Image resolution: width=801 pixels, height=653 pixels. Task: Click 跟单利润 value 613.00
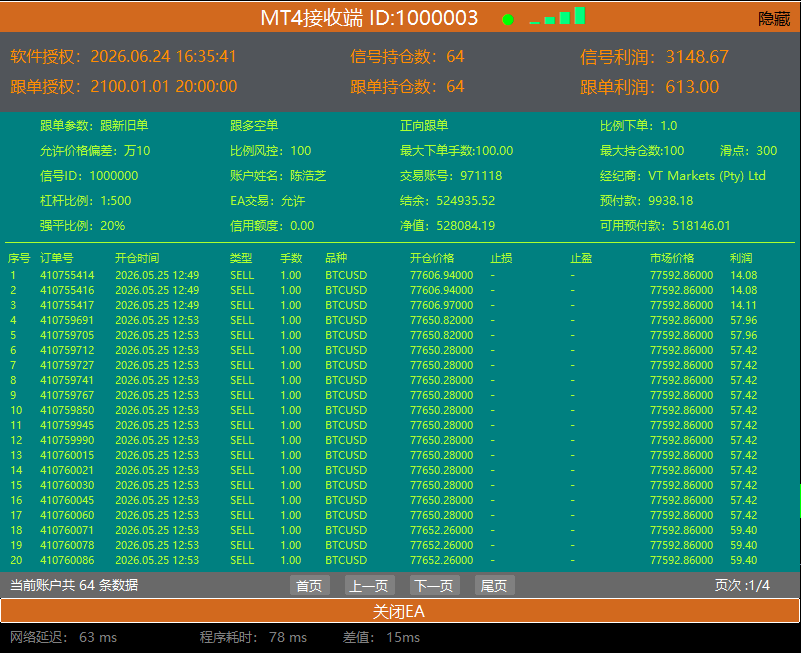692,87
